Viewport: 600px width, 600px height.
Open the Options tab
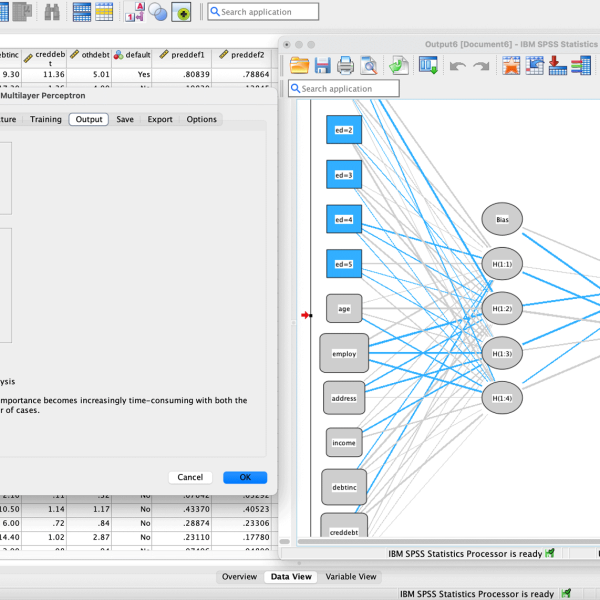coord(201,119)
